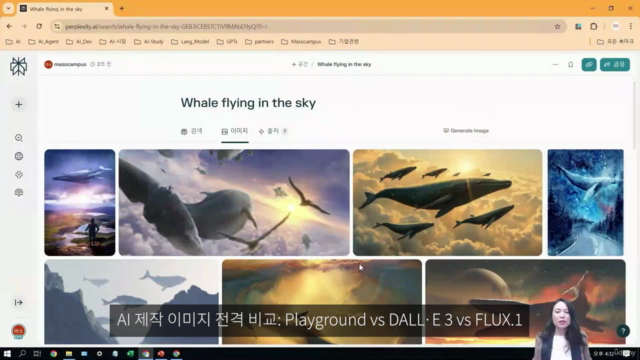
Task: Open 기업관련 bookmarks folder
Action: (x=344, y=42)
